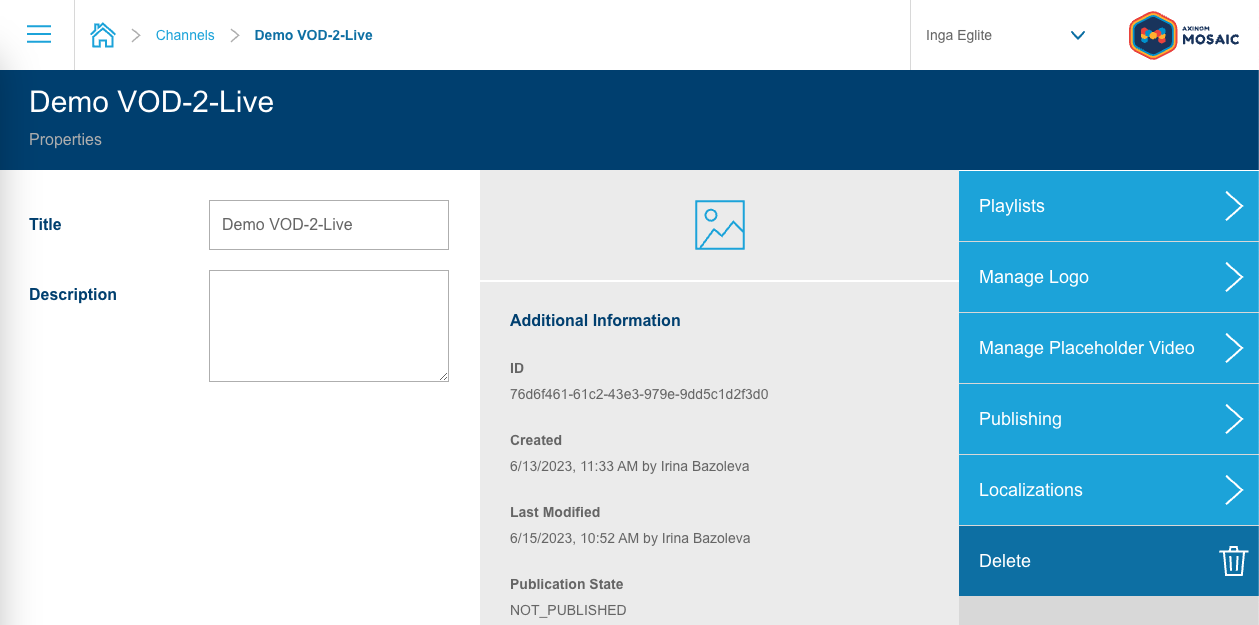Go to the home page icon
This screenshot has height=625, width=1259.
[x=103, y=35]
